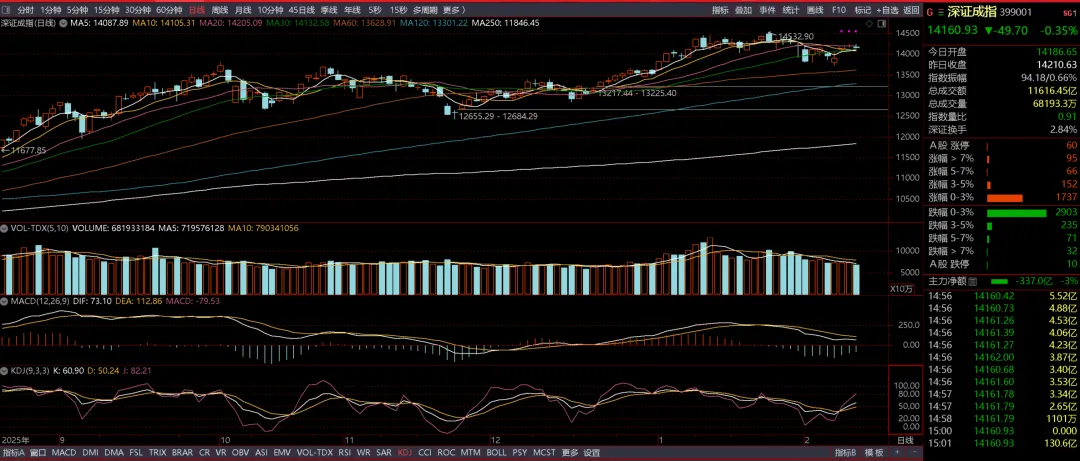The height and width of the screenshot is (461, 1080).
Task: Switch to the 年线 yearly chart
Action: 352,10
